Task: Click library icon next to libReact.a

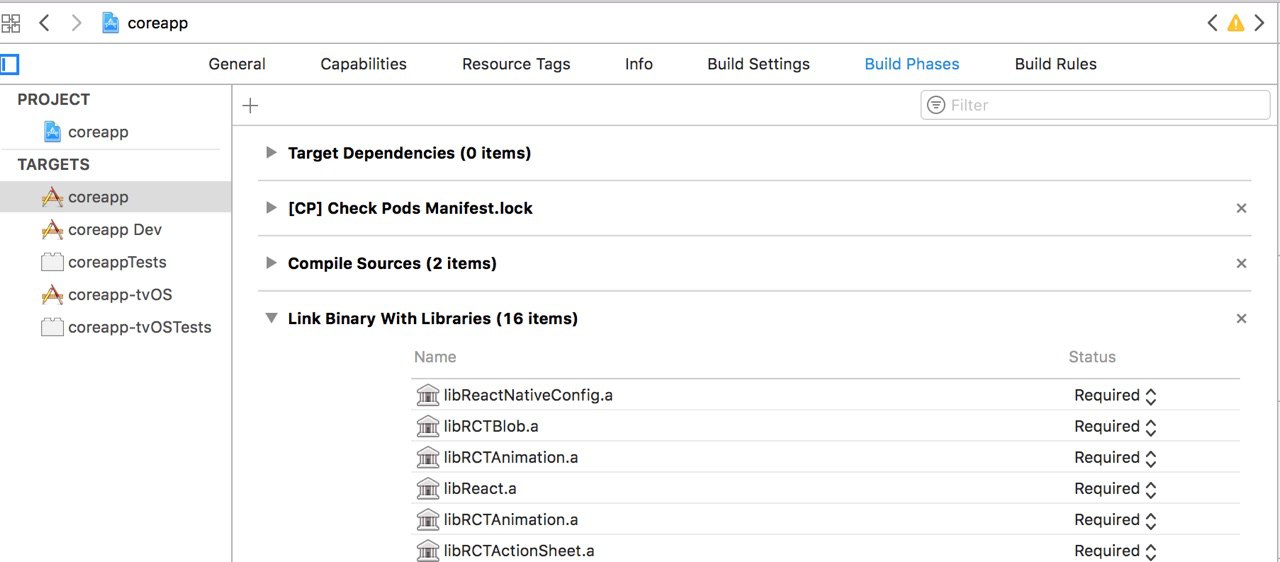Action: [428, 488]
